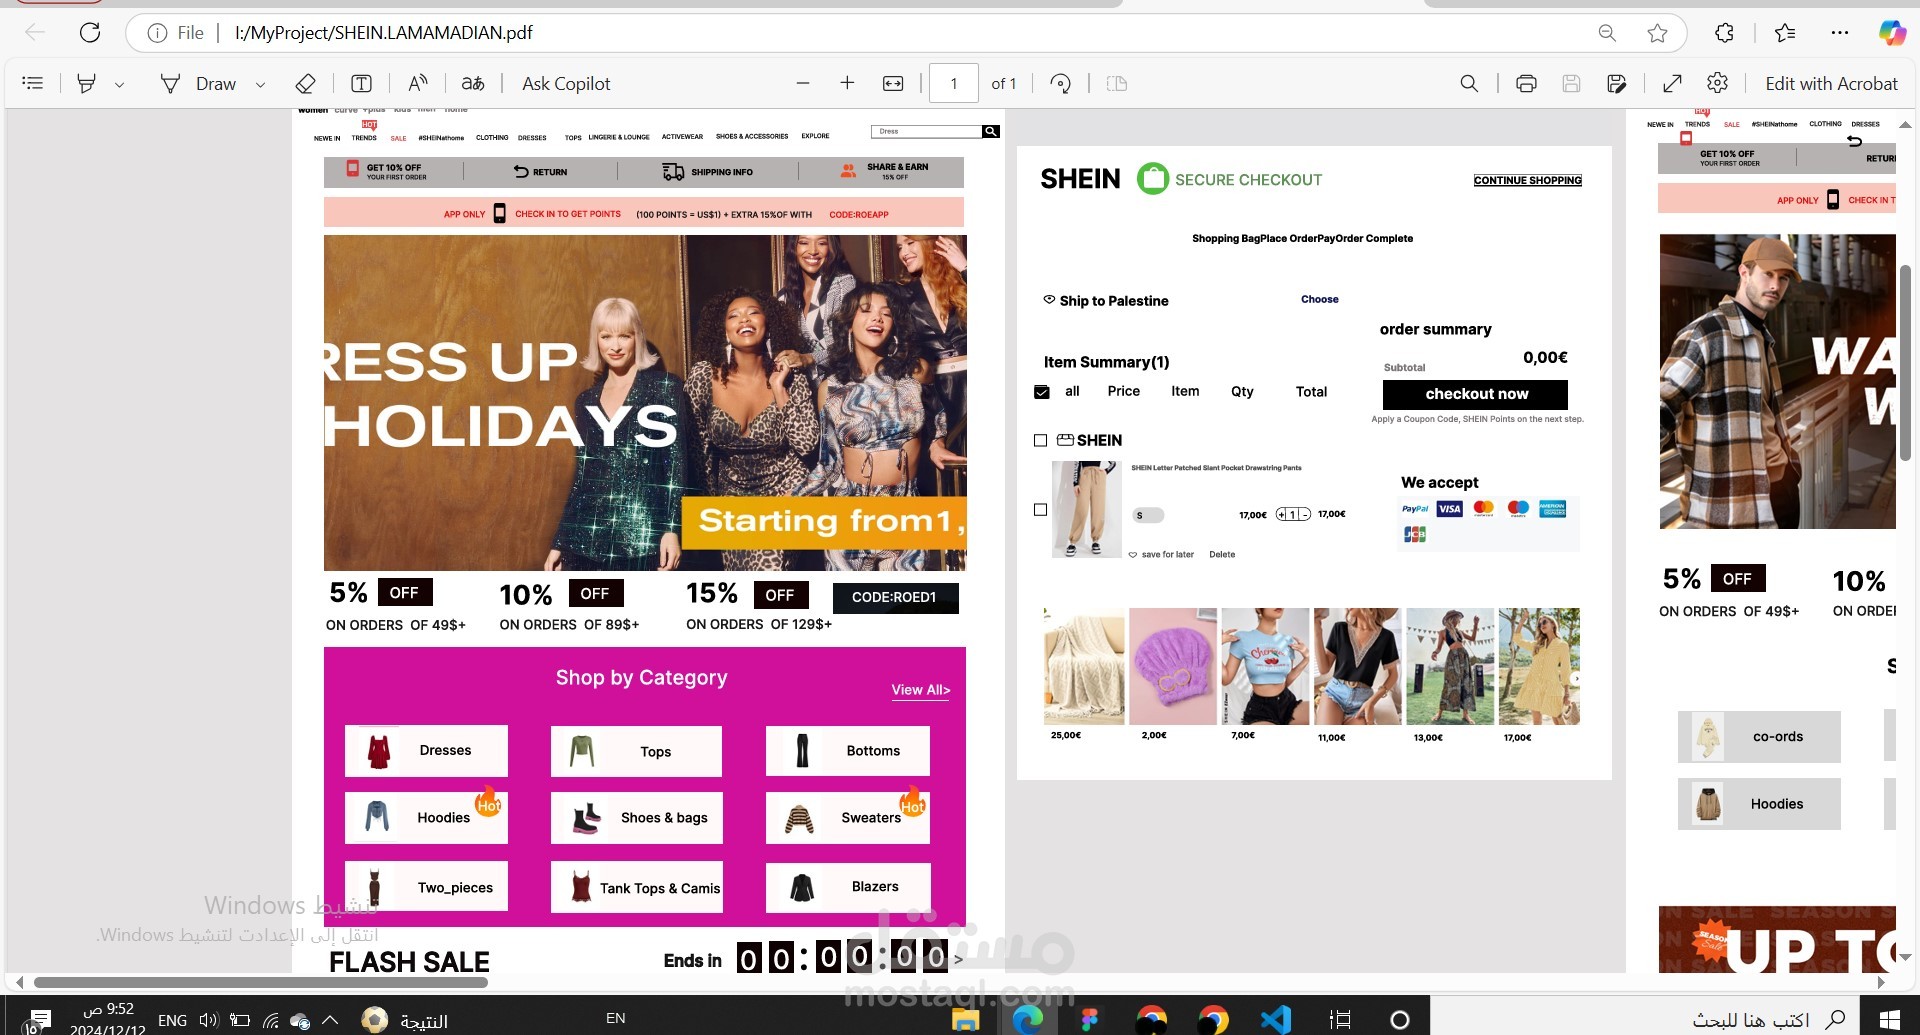Viewport: 1920px width, 1035px height.
Task: Click Ask Copilot in the PDF toolbar
Action: [566, 84]
